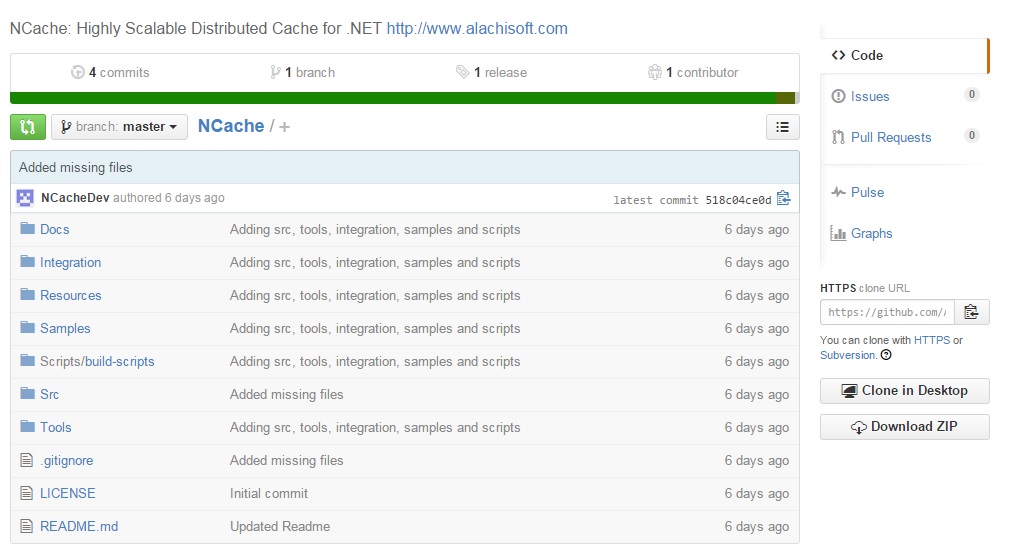
Task: Click the file icon beside .gitignore
Action: (26, 460)
